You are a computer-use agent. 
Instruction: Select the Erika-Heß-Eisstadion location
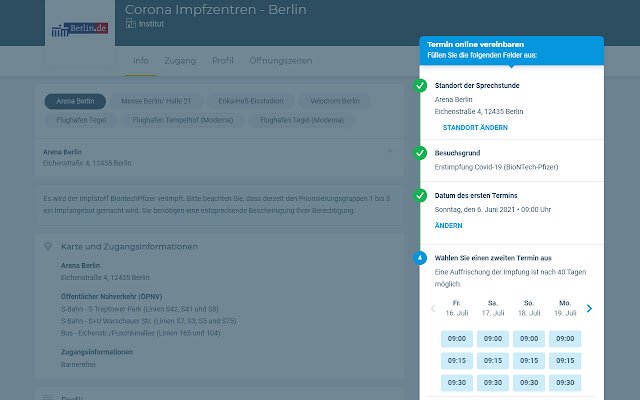click(x=251, y=101)
